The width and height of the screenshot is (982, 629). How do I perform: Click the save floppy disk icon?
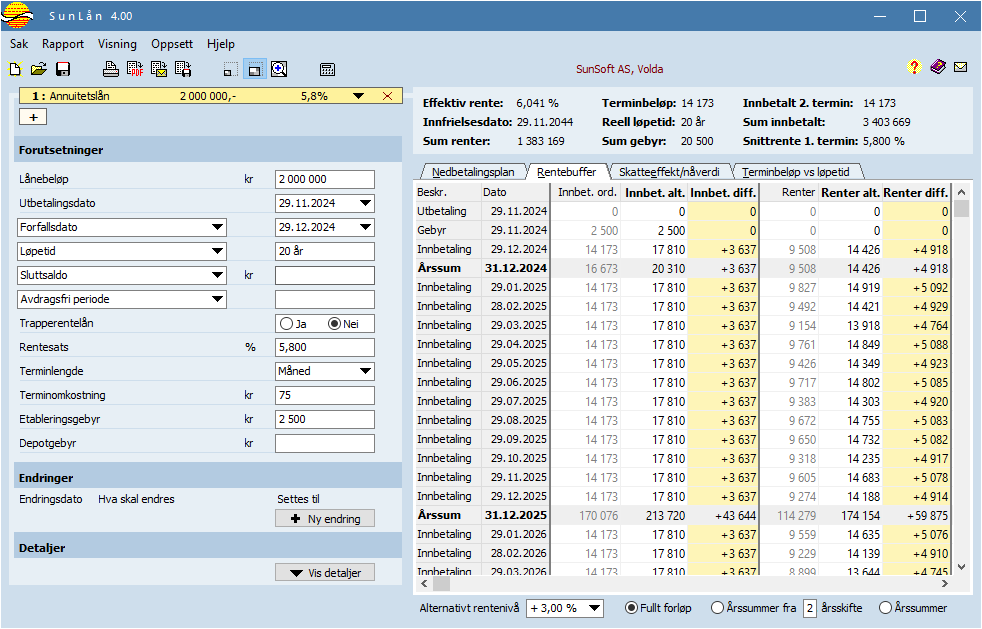click(x=63, y=69)
